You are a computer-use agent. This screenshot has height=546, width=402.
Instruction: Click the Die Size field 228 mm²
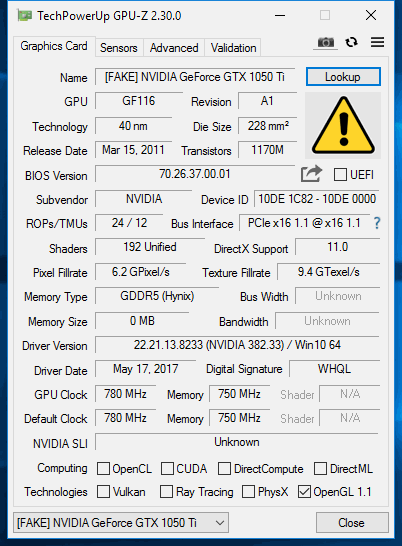pyautogui.click(x=268, y=126)
